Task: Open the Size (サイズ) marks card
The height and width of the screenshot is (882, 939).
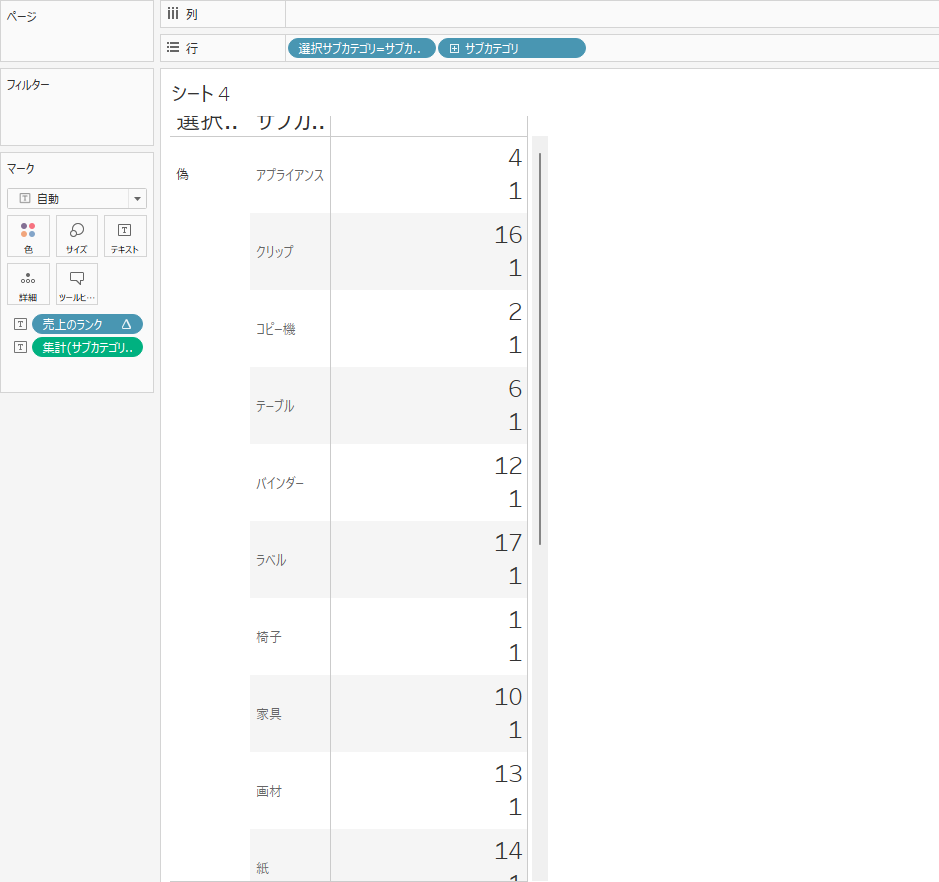Action: (x=77, y=236)
